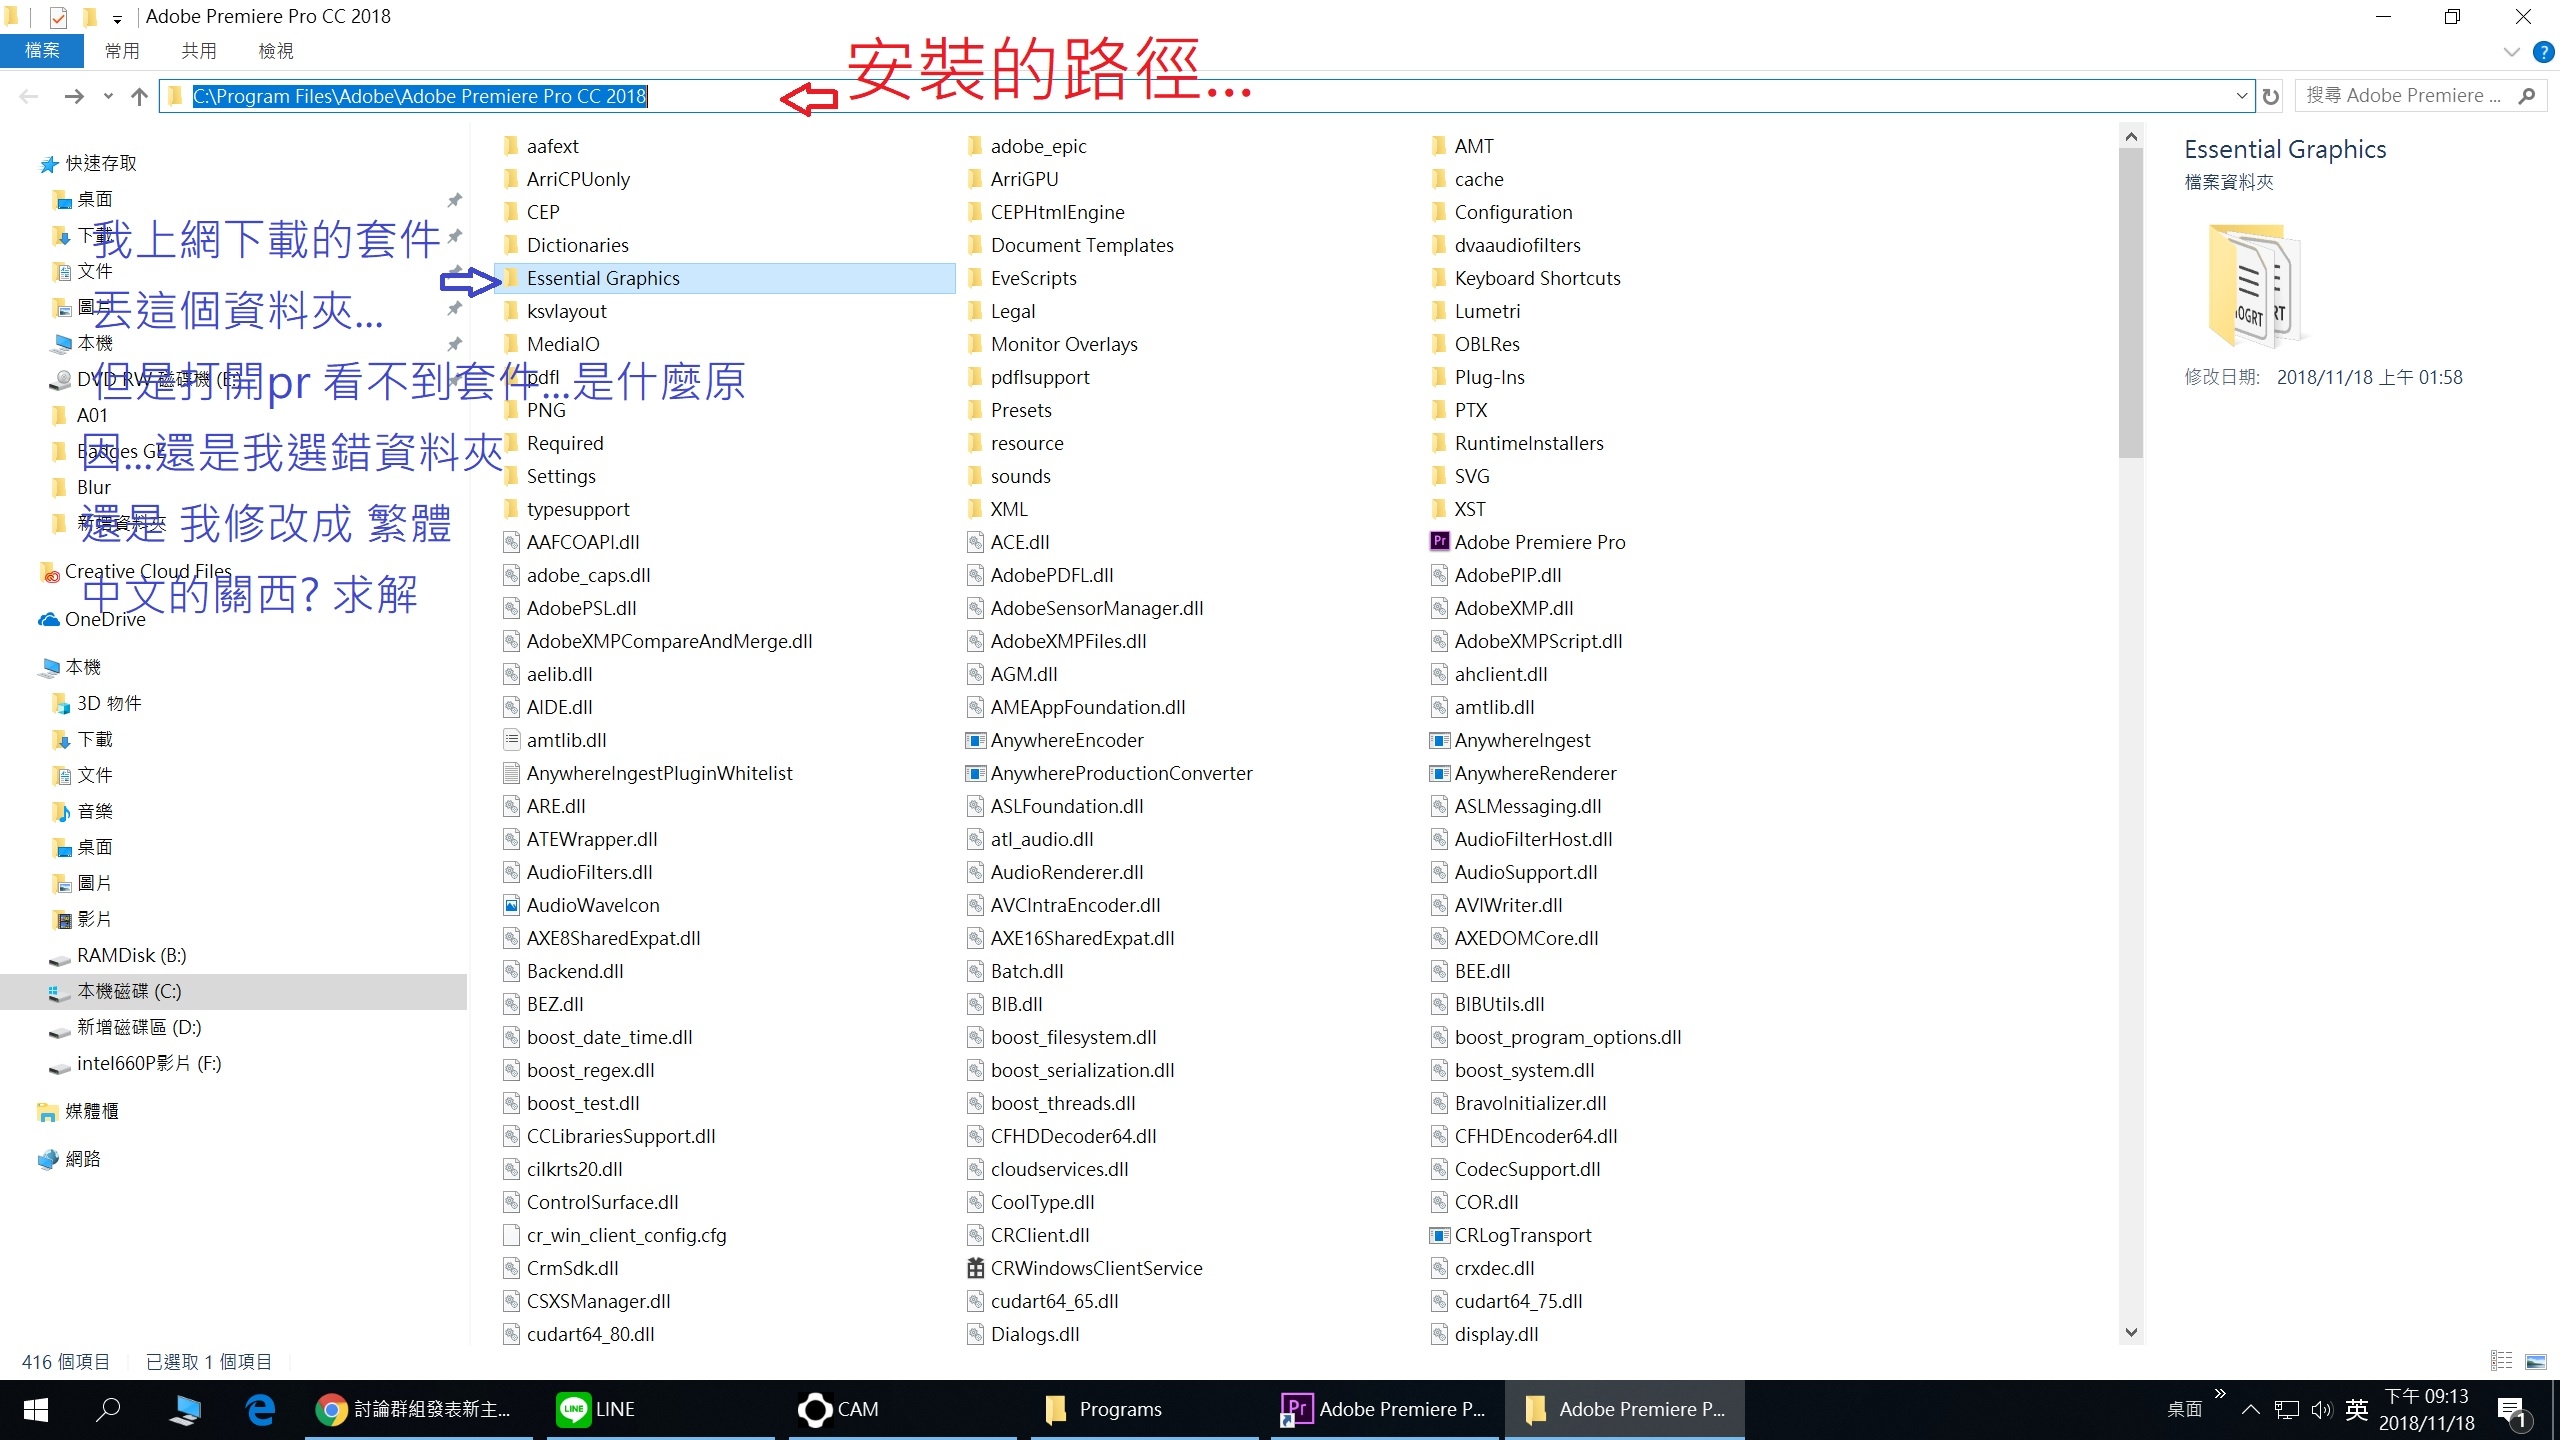Open the recent locations dropdown

tap(108, 96)
